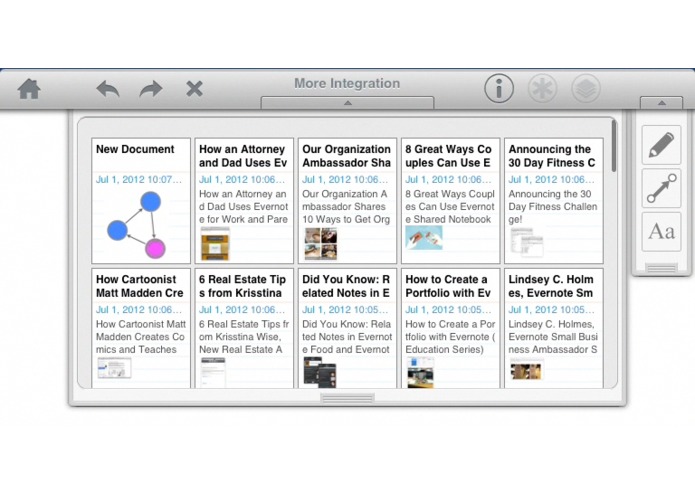
Task: Click the Redo arrow icon
Action: coord(151,89)
